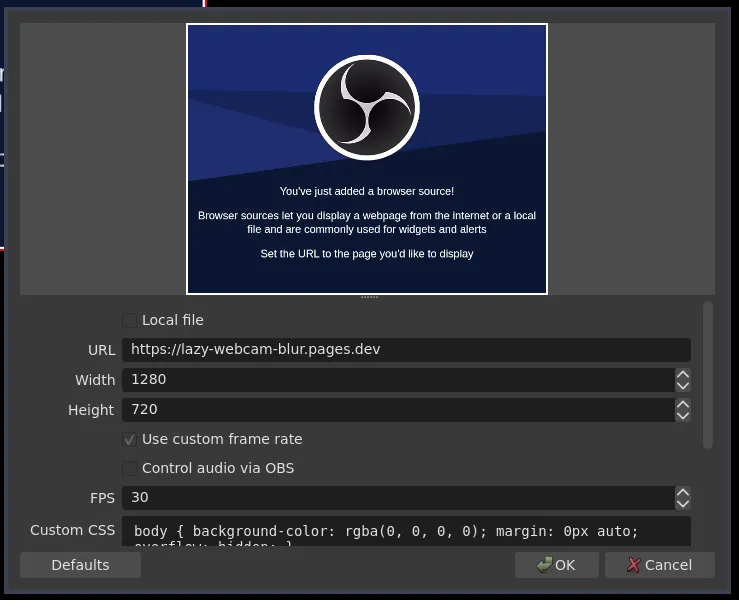
Task: Click the Defaults button
Action: click(x=80, y=565)
